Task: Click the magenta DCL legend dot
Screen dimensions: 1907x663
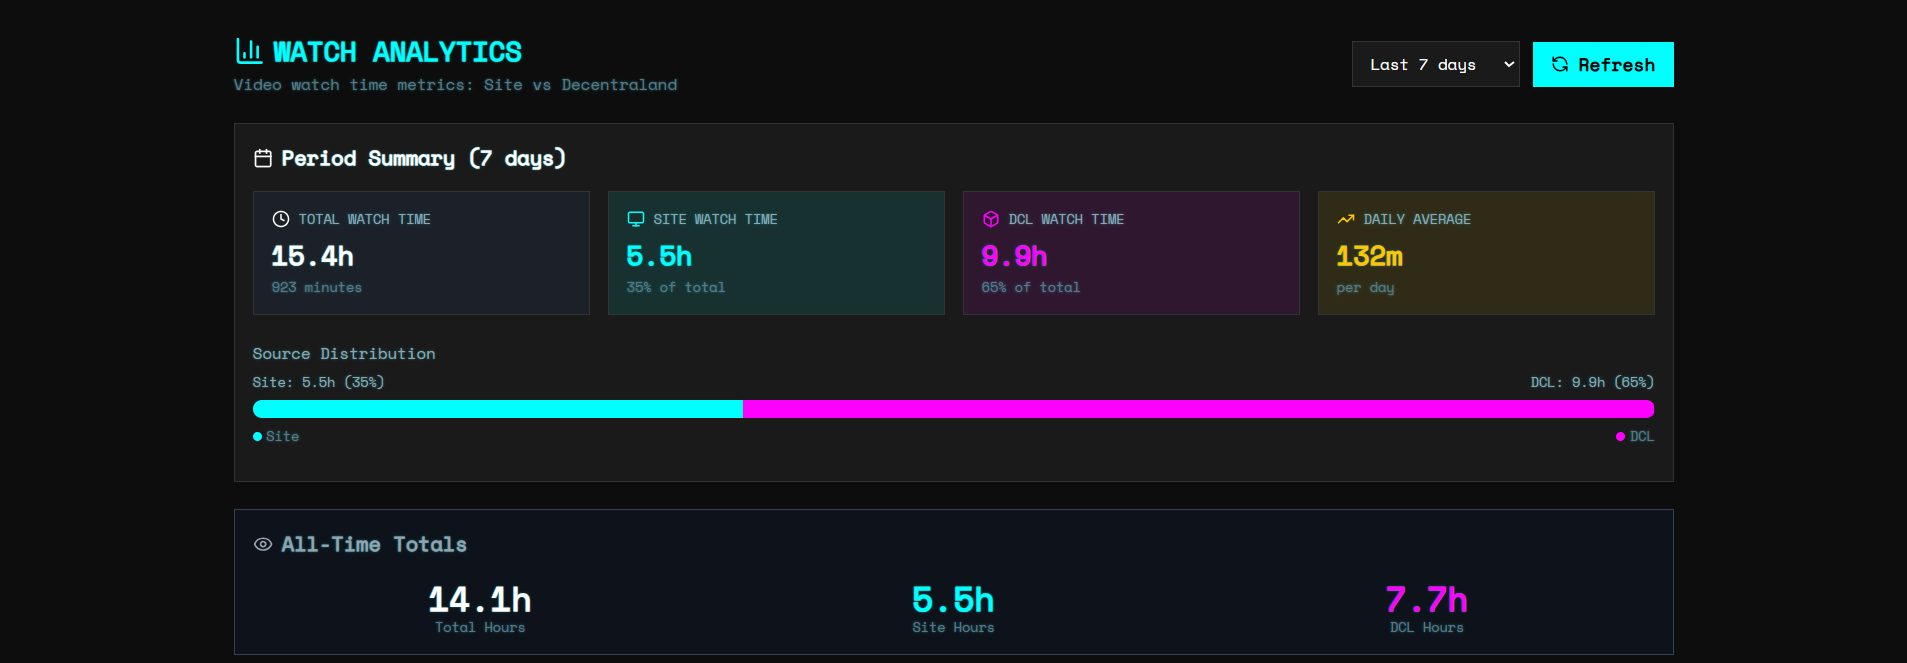Action: (1620, 437)
